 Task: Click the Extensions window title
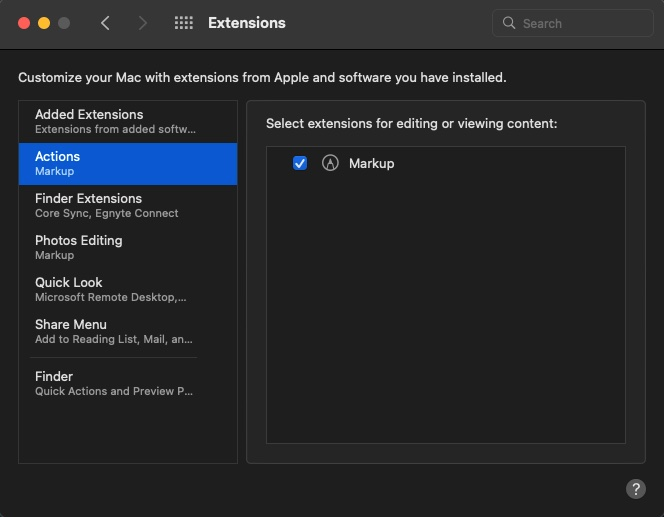click(x=247, y=23)
